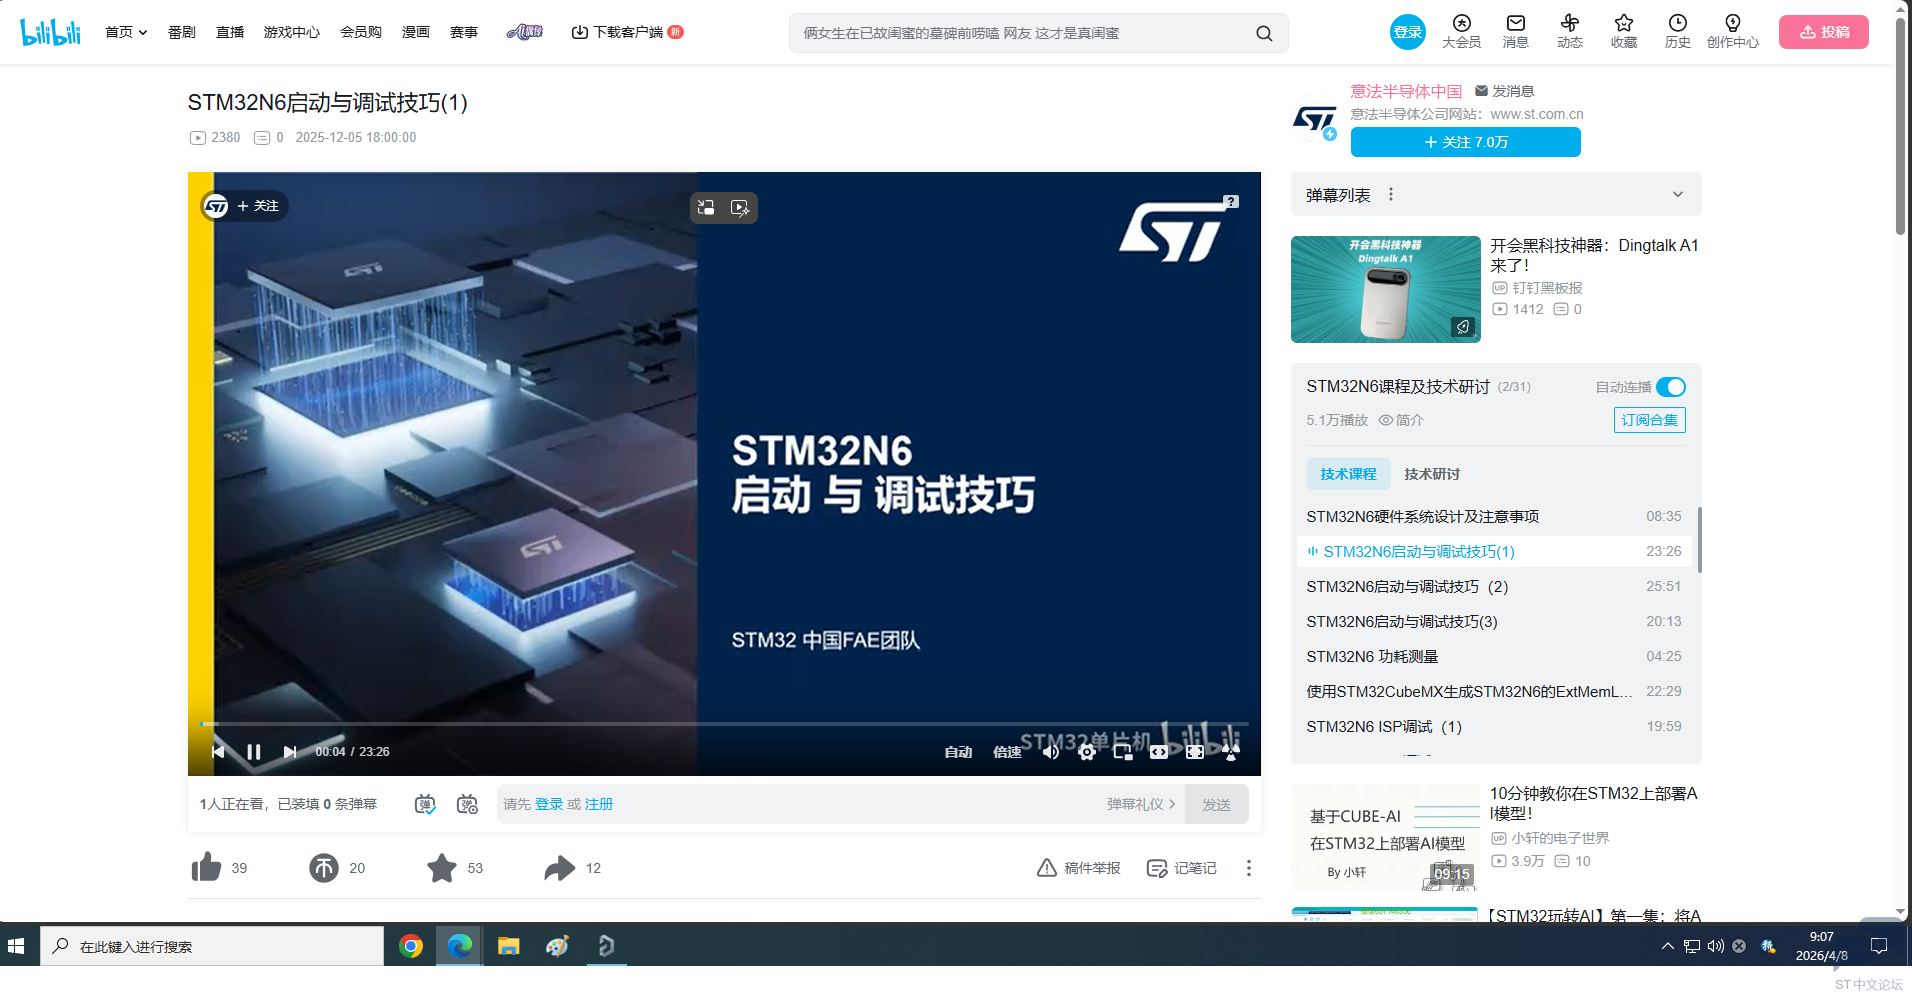Viewport: 1912px width, 1000px height.
Task: Click the 关注 7.0万 follow button
Action: (1464, 142)
